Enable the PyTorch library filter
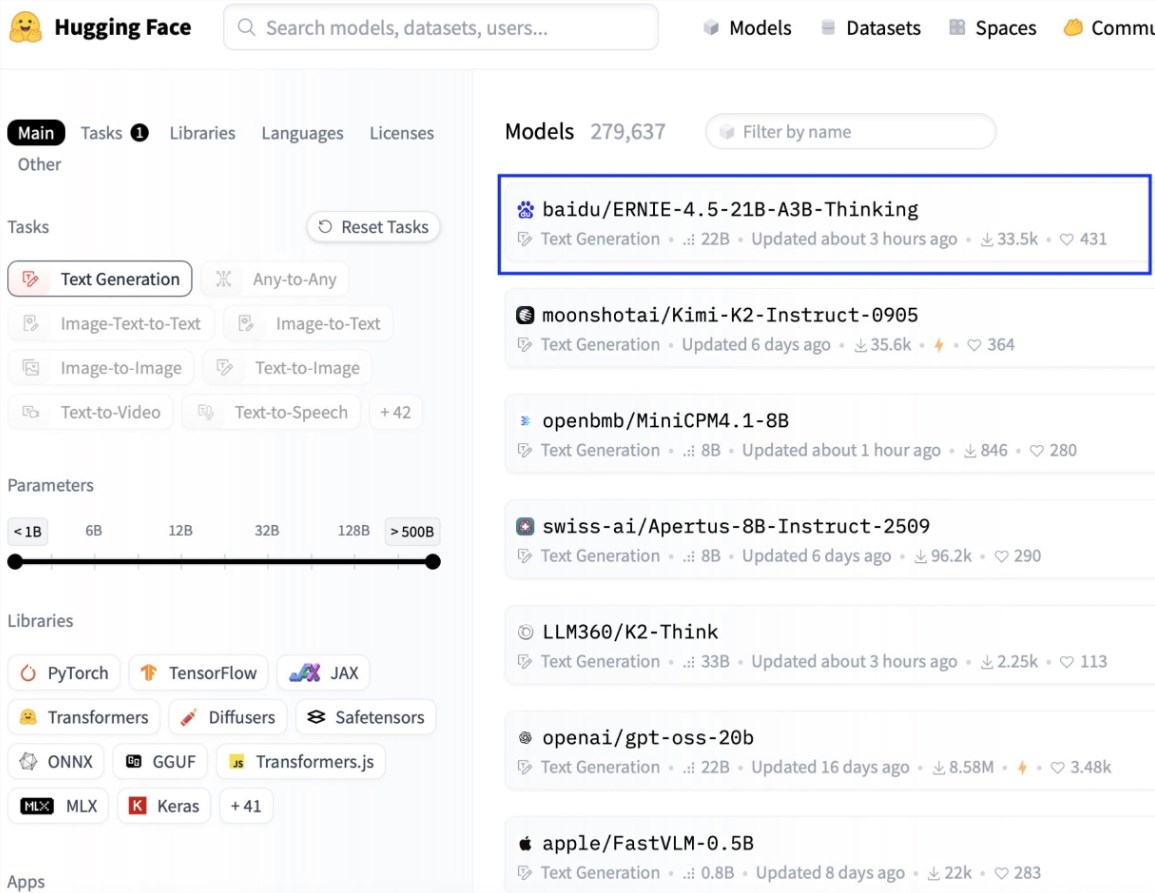 click(64, 673)
